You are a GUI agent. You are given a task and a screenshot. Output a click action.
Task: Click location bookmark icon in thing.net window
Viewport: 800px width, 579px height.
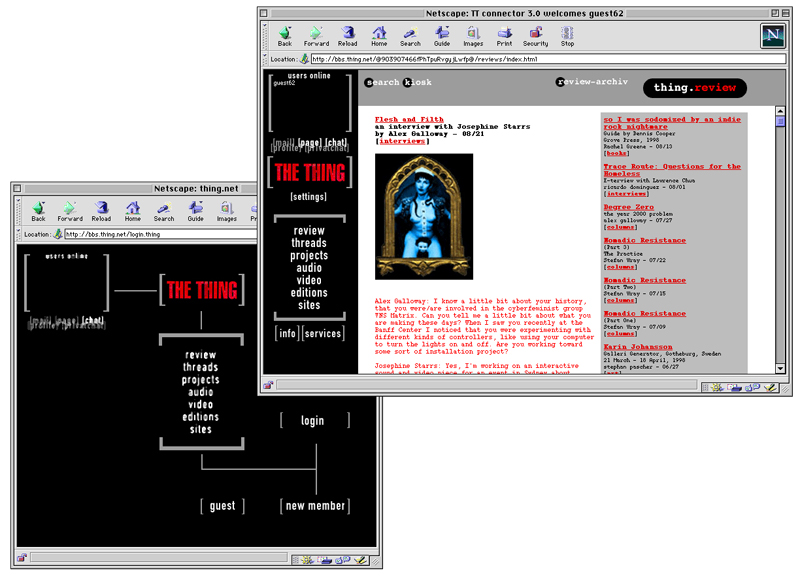58,234
